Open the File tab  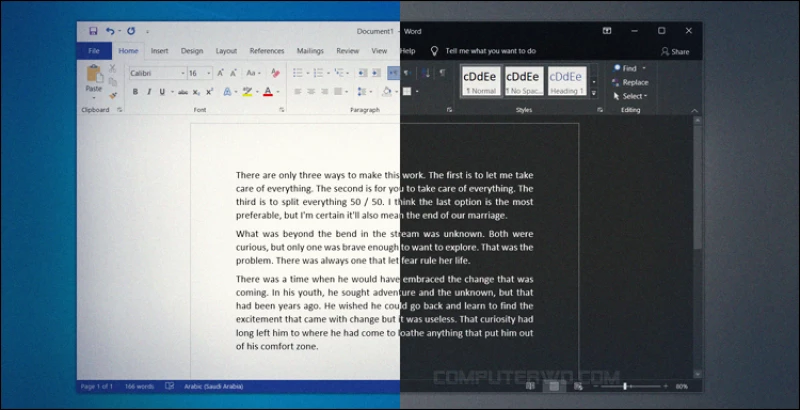pyautogui.click(x=94, y=51)
